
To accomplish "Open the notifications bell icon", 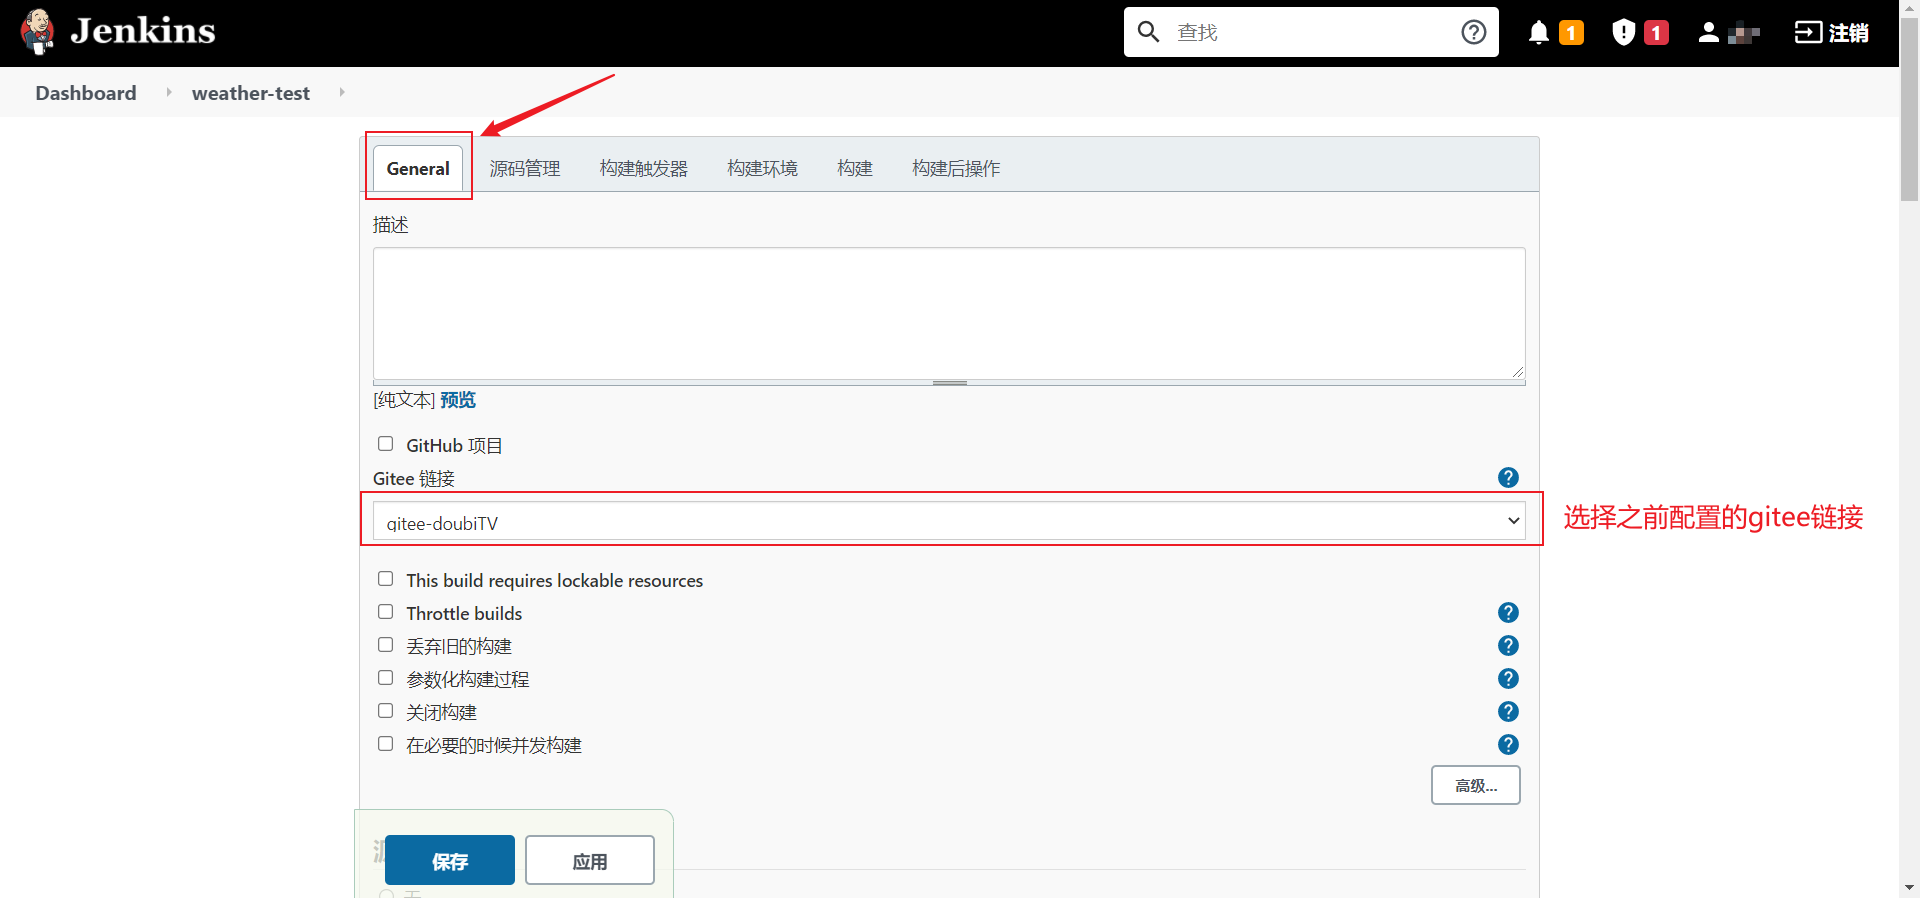I will (x=1539, y=33).
